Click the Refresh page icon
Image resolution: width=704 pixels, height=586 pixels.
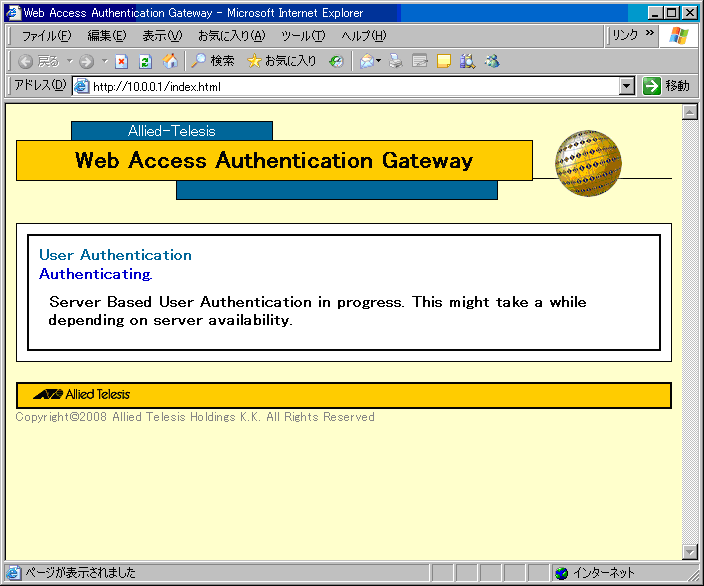[145, 61]
